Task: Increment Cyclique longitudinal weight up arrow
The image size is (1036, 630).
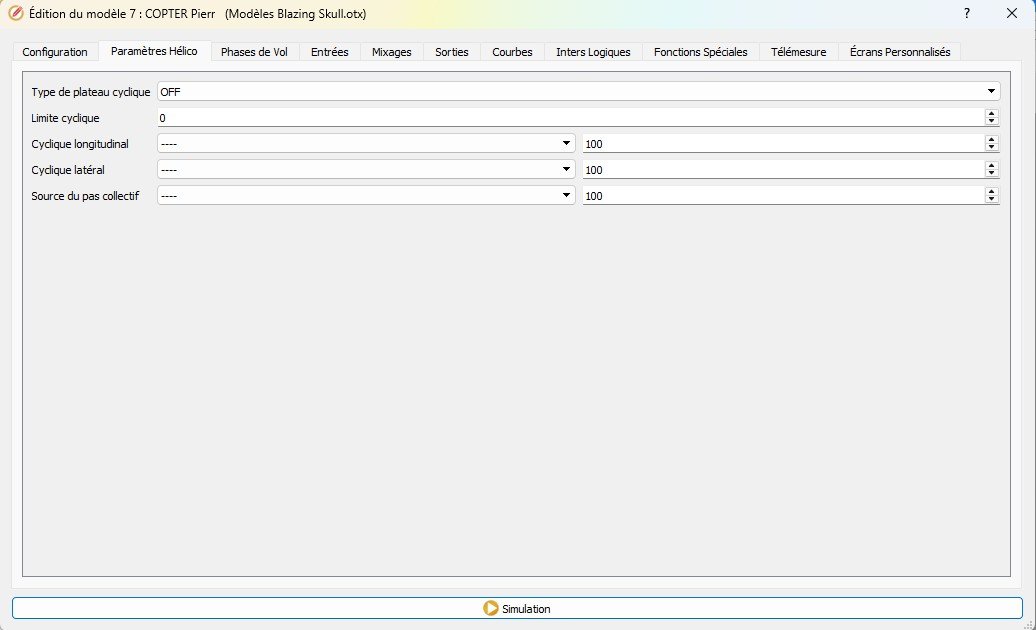Action: pos(991,140)
